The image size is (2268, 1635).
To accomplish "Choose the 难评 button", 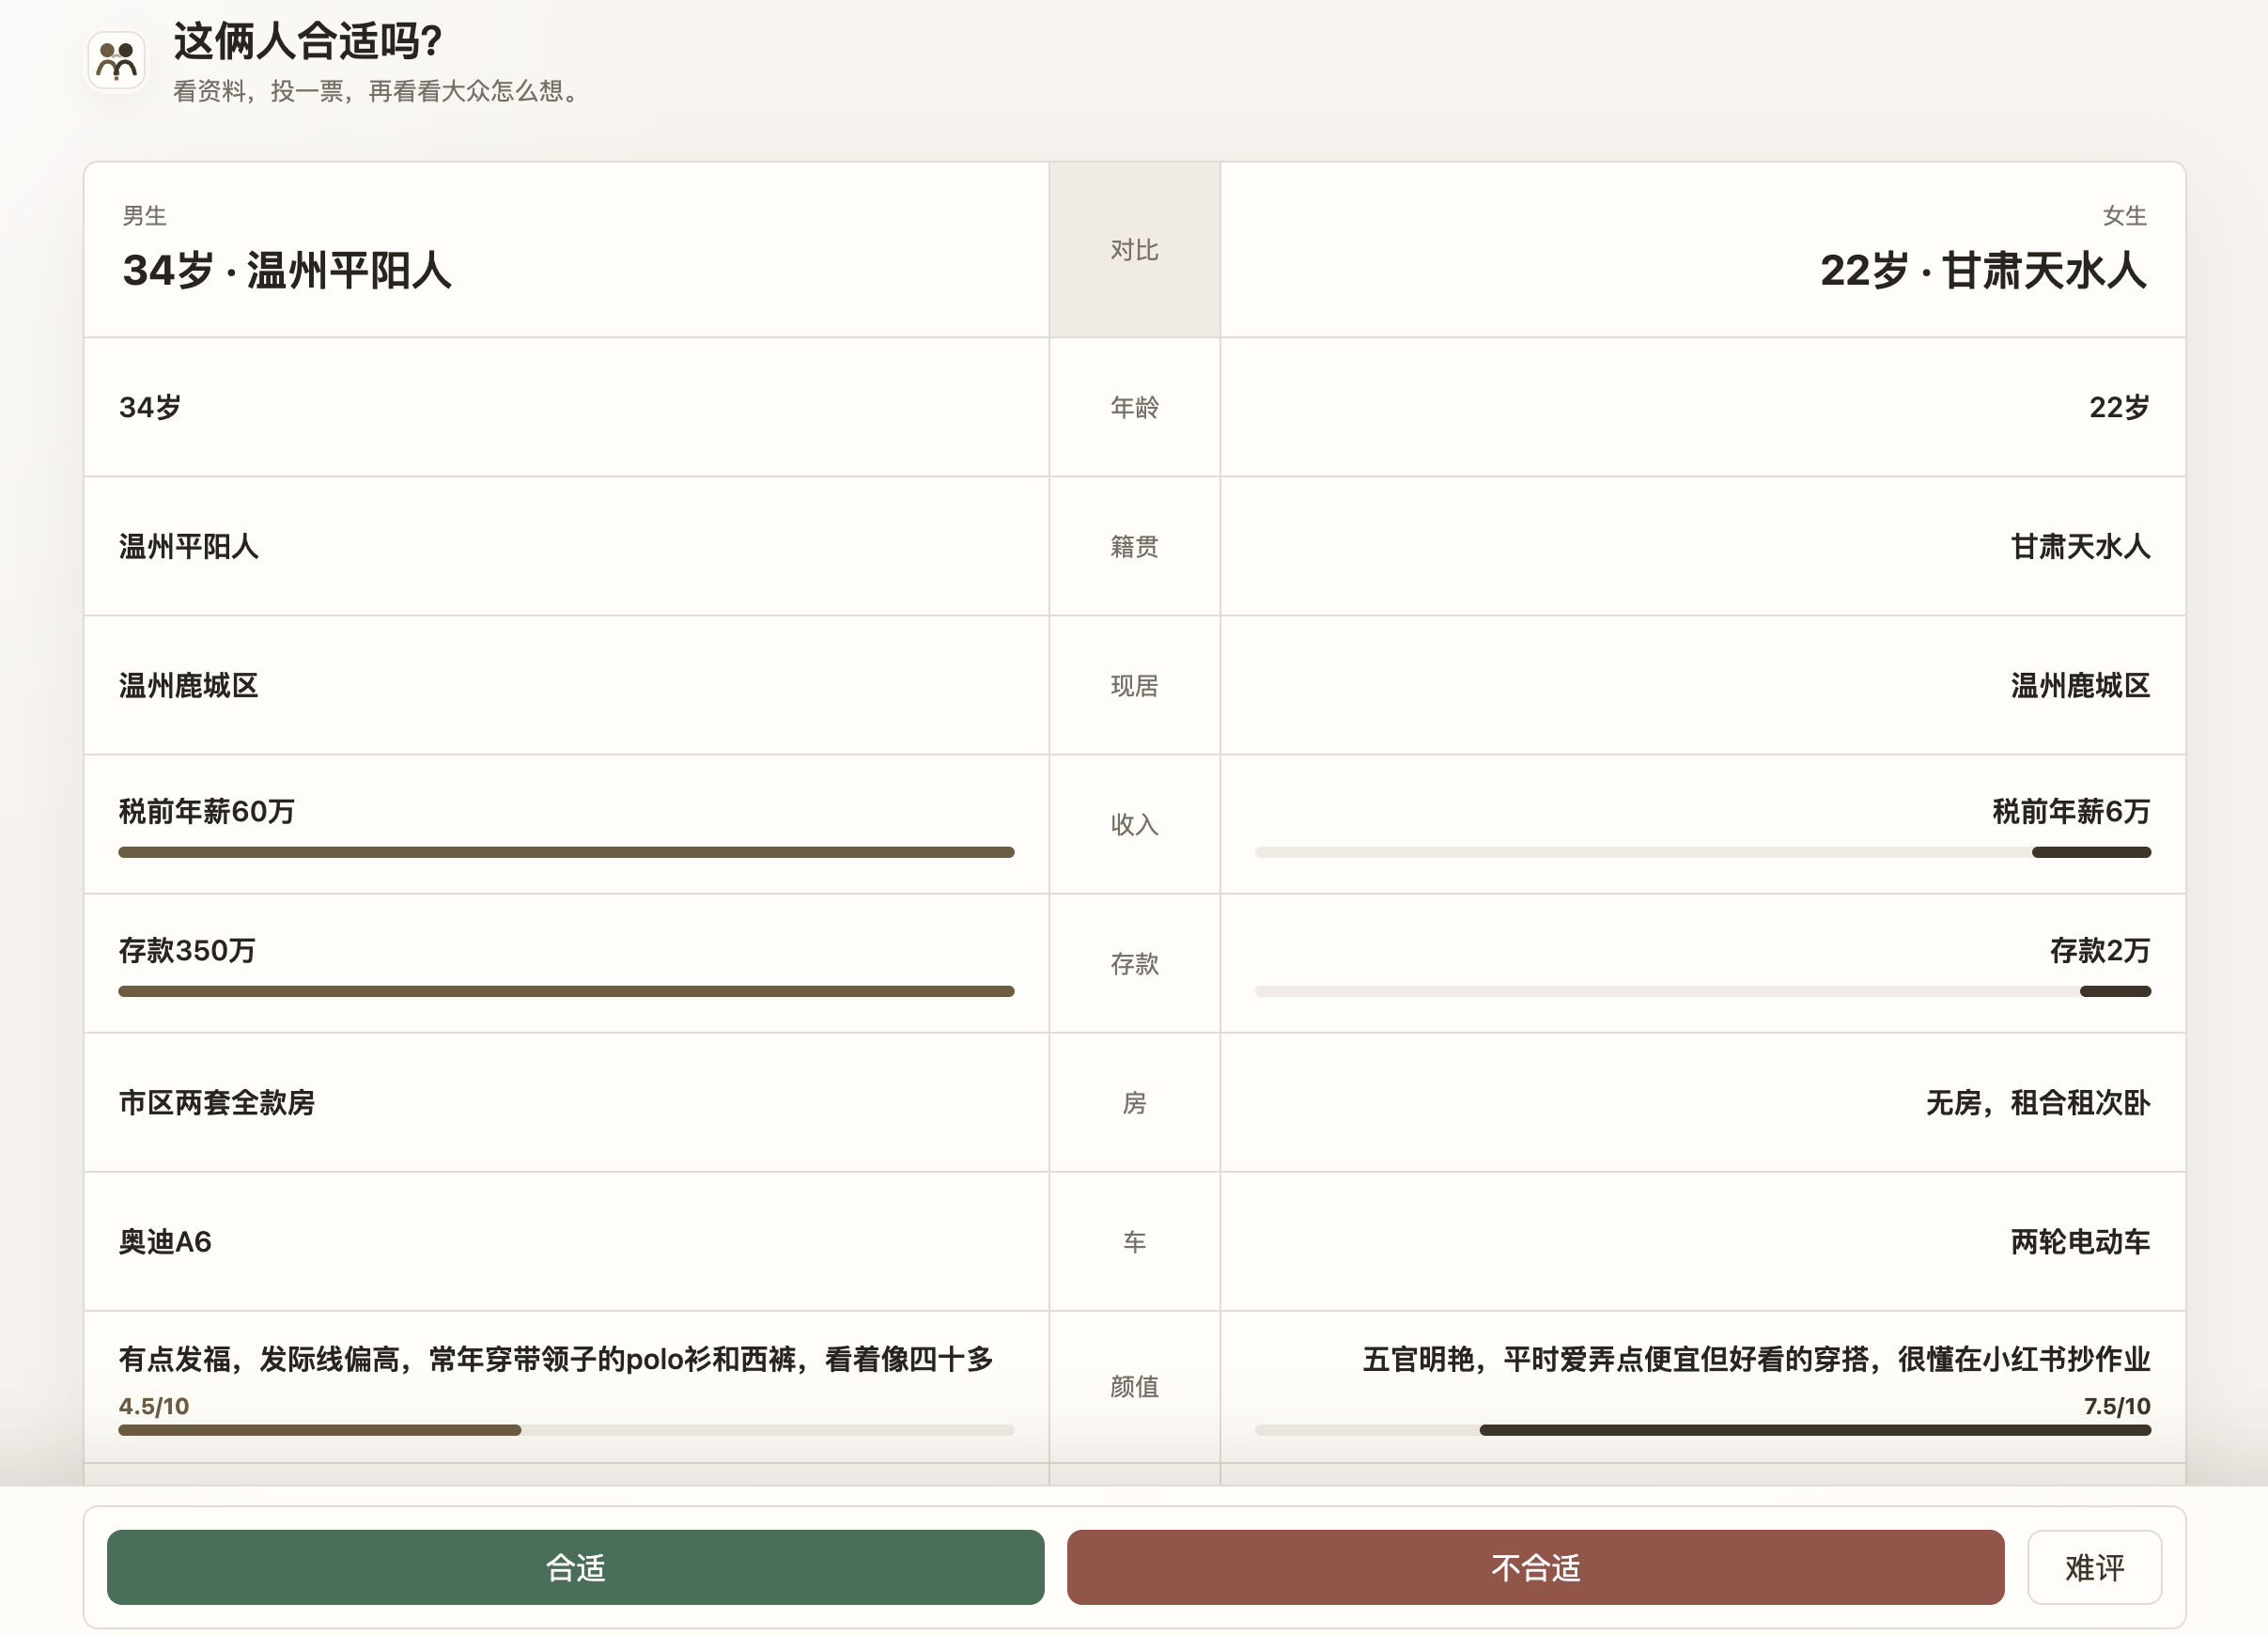I will 2094,1567.
